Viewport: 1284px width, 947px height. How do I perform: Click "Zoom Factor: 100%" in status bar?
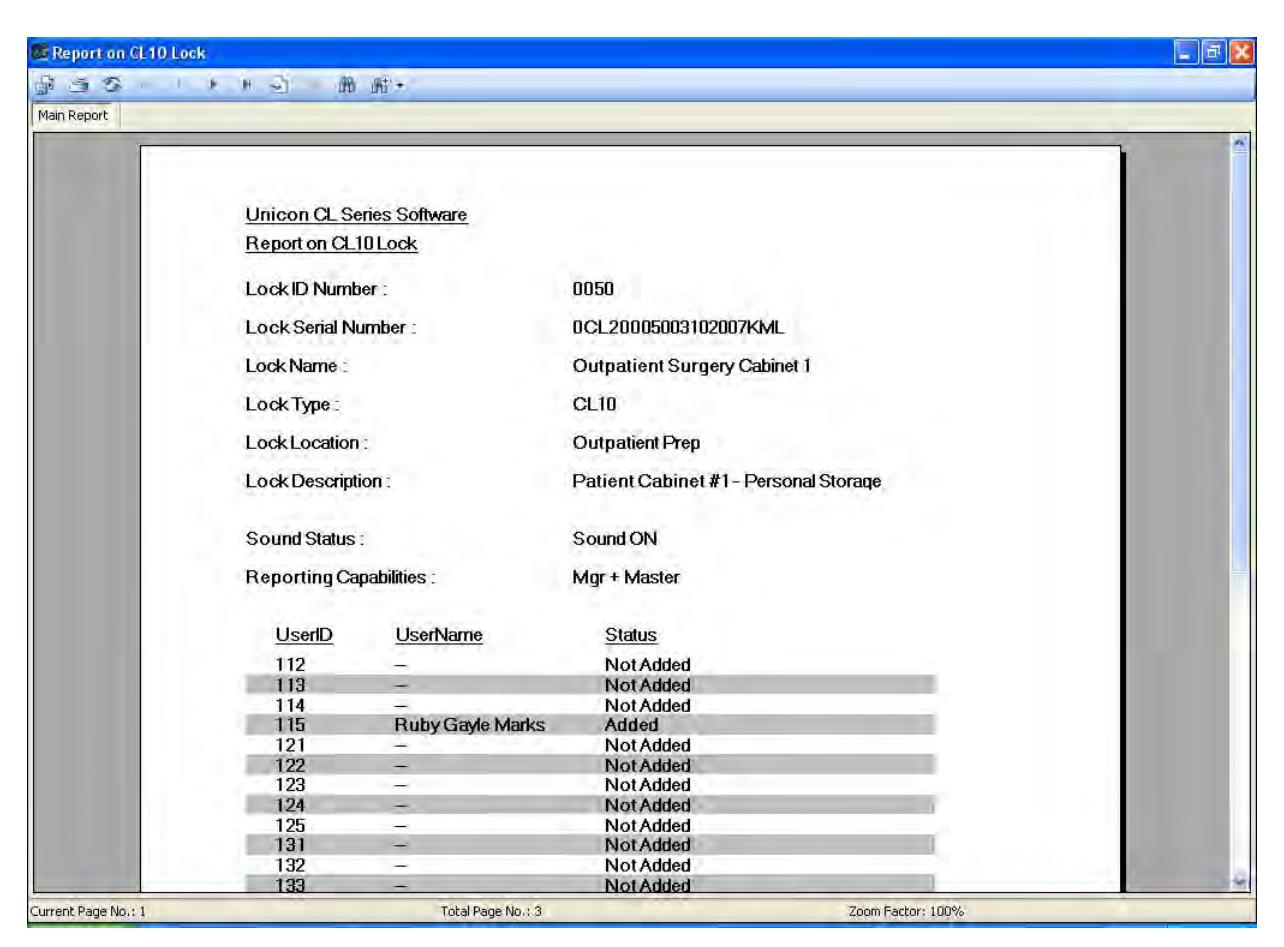(x=906, y=909)
